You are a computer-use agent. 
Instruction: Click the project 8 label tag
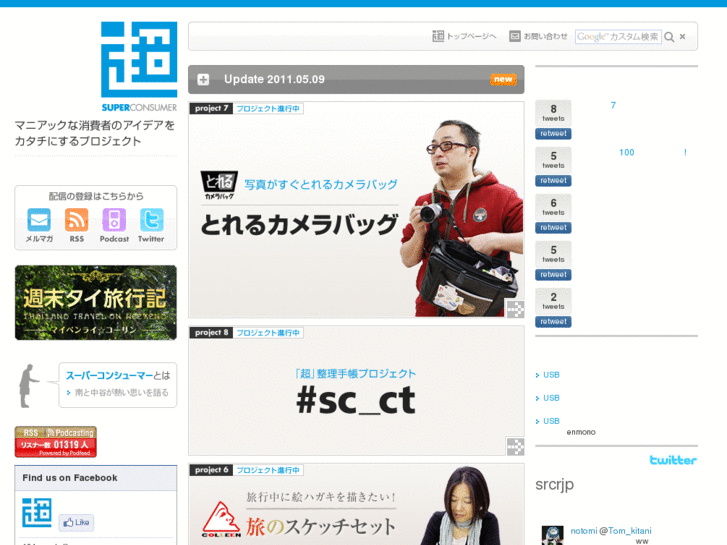coord(211,333)
